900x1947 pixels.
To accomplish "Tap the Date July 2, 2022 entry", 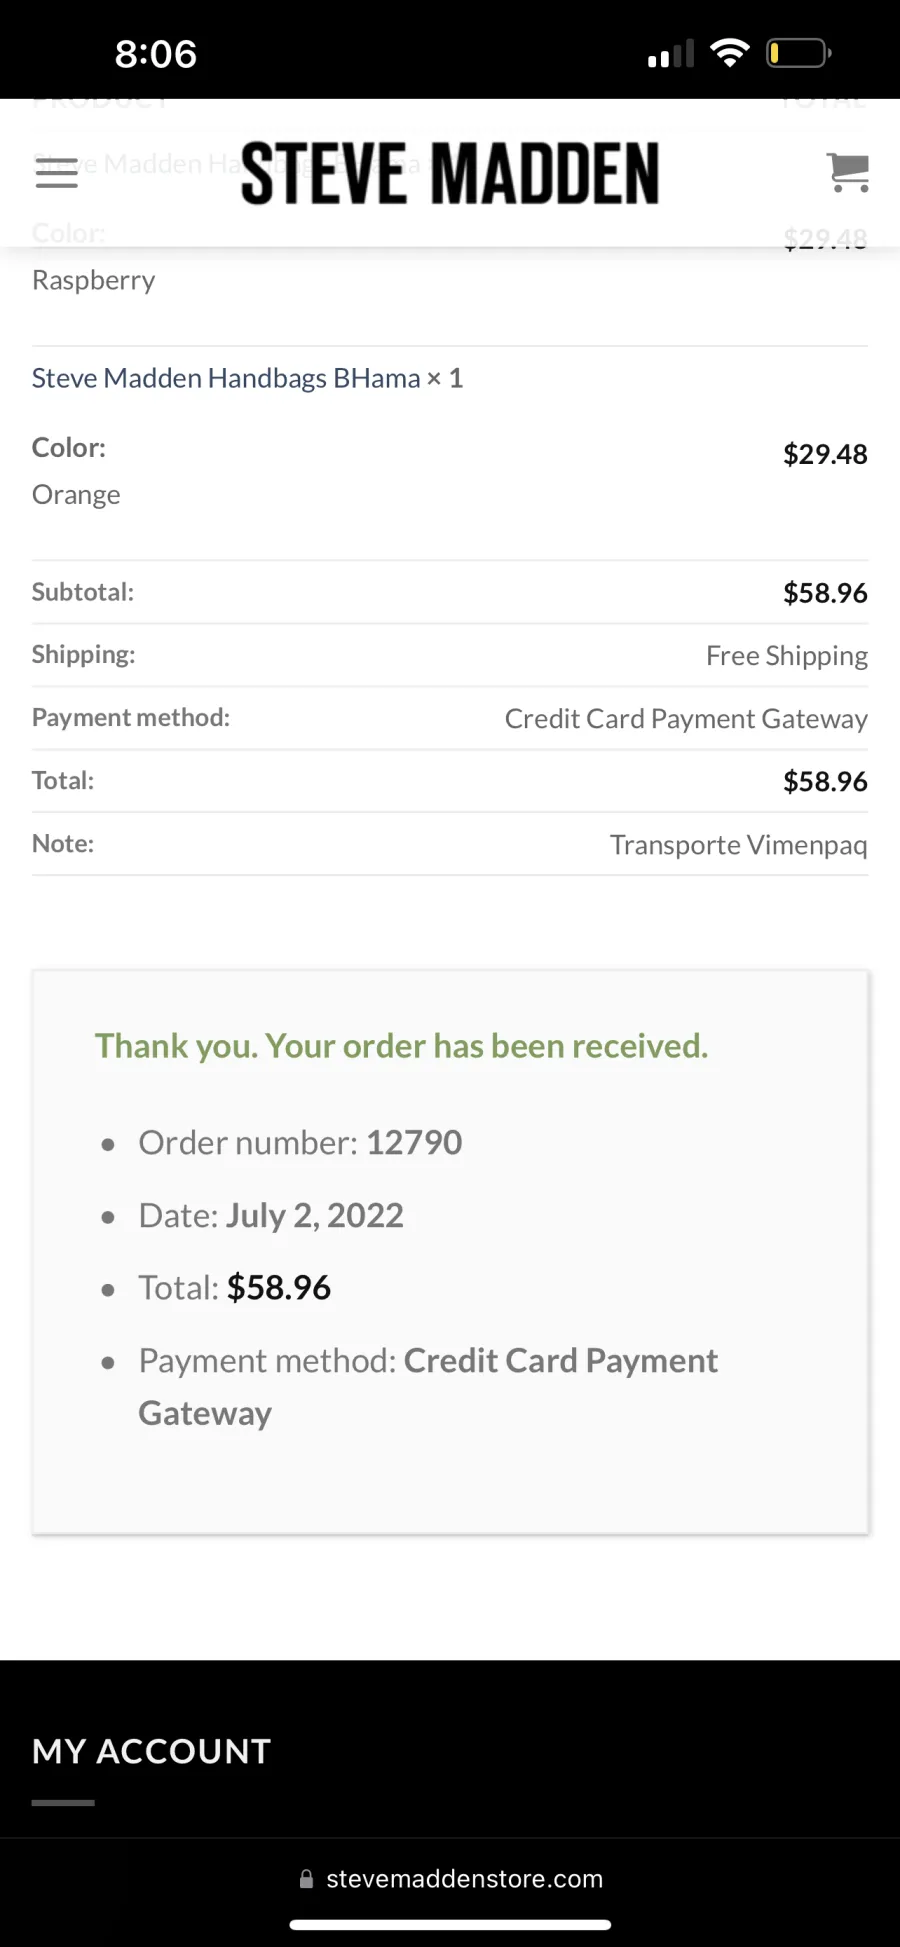I will tap(271, 1215).
